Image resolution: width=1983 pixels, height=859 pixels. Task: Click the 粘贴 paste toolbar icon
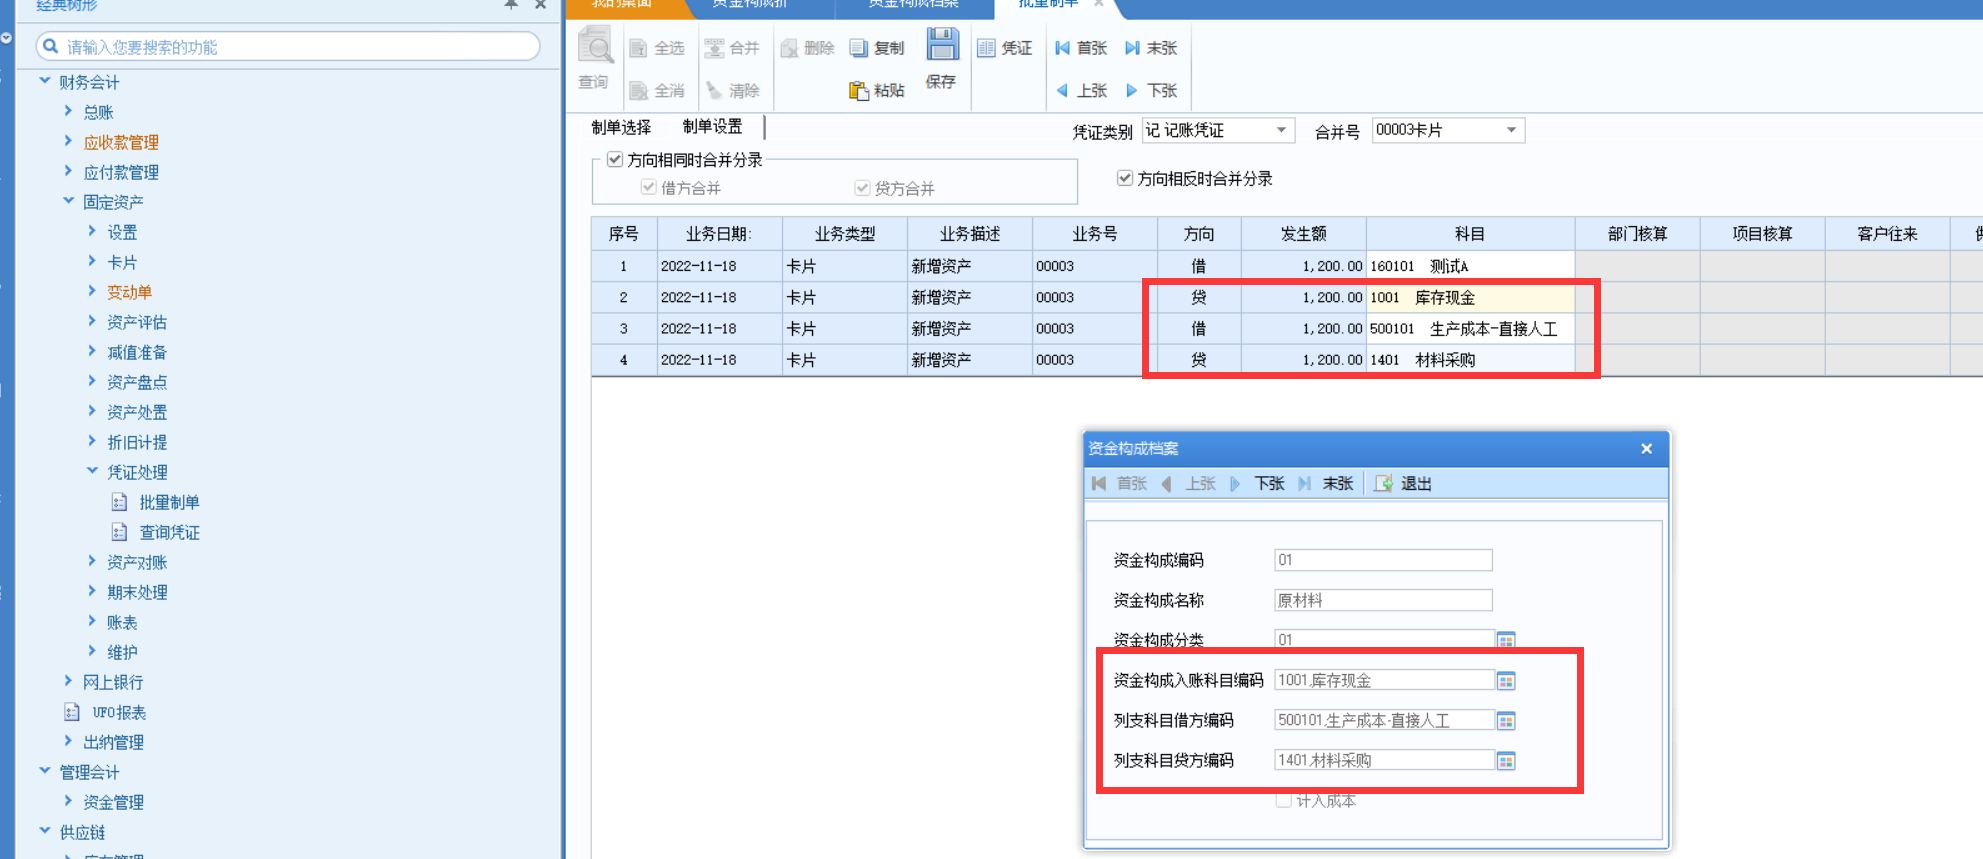pos(858,91)
